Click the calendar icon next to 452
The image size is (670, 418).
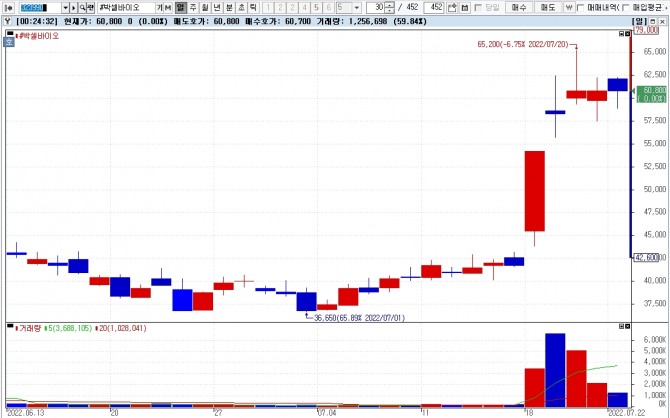click(465, 8)
